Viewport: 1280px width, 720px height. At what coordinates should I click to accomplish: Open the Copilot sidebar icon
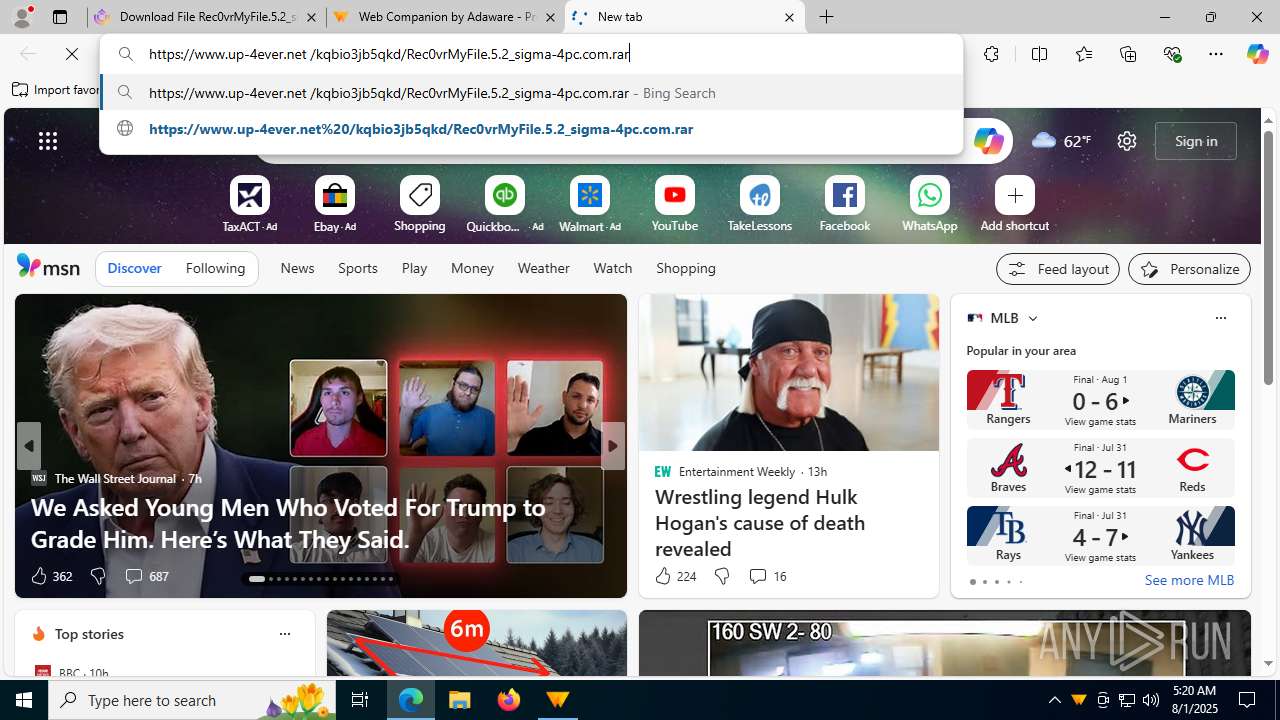coord(1257,54)
